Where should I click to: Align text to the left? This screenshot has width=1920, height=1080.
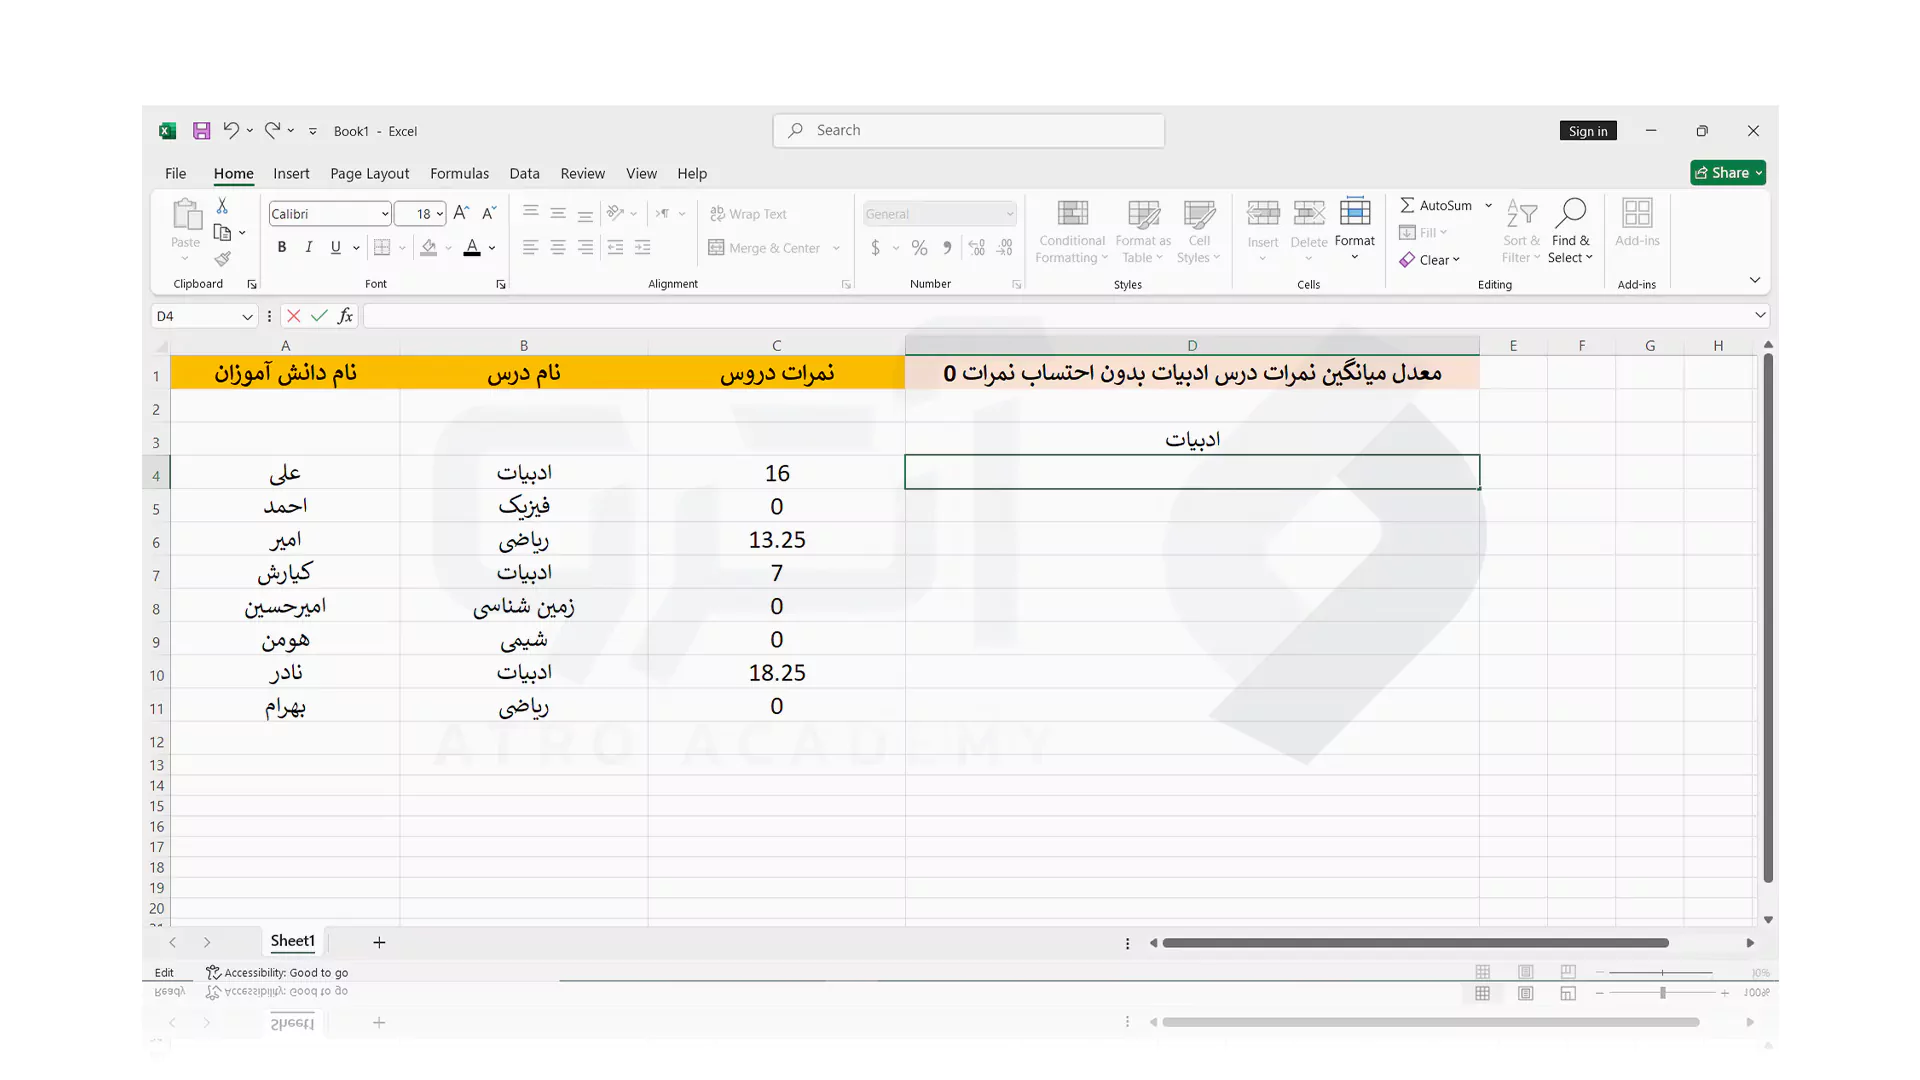pyautogui.click(x=530, y=247)
